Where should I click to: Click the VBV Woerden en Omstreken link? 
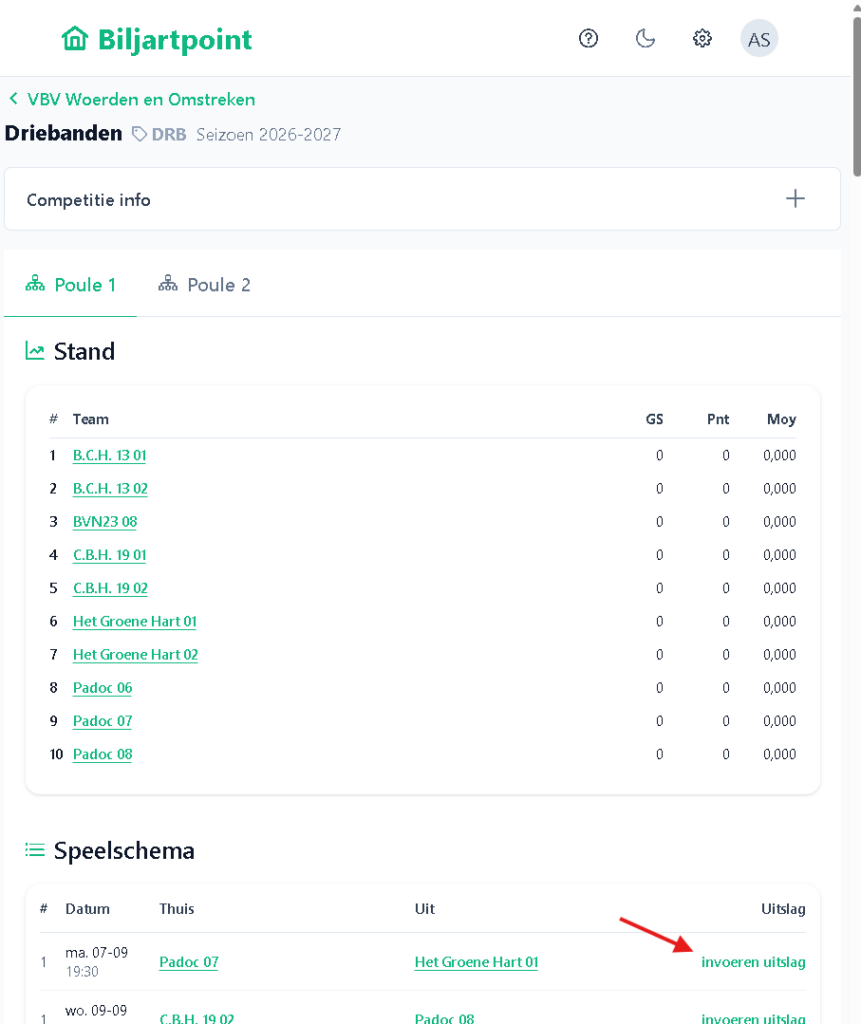141,99
